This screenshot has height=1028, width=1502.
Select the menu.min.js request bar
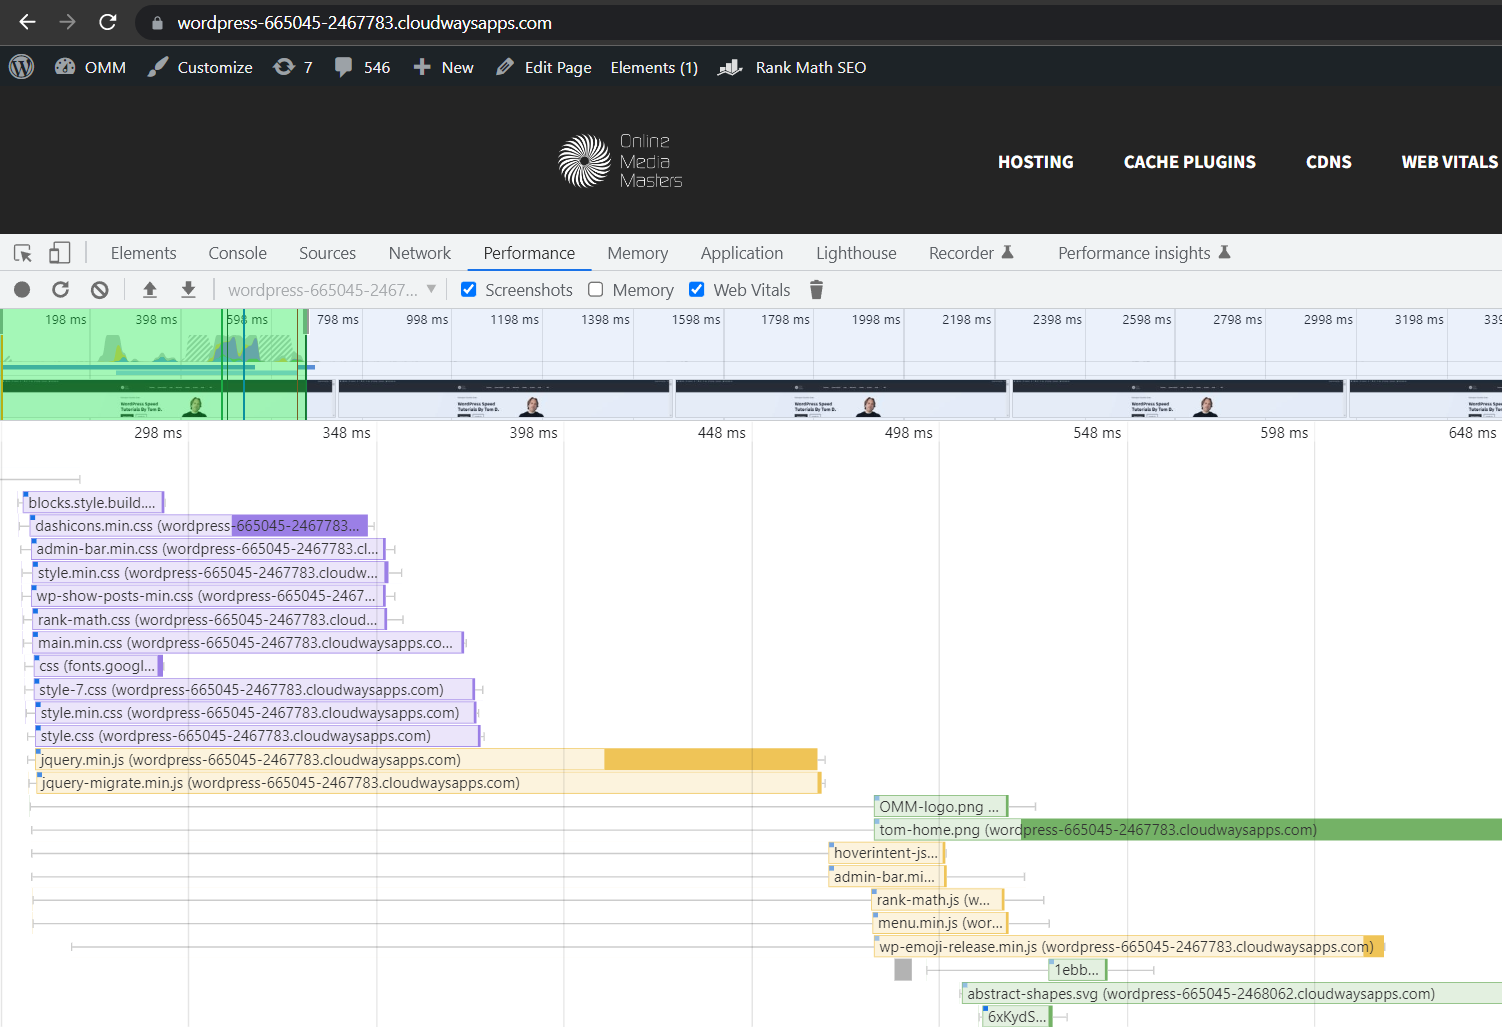(941, 923)
